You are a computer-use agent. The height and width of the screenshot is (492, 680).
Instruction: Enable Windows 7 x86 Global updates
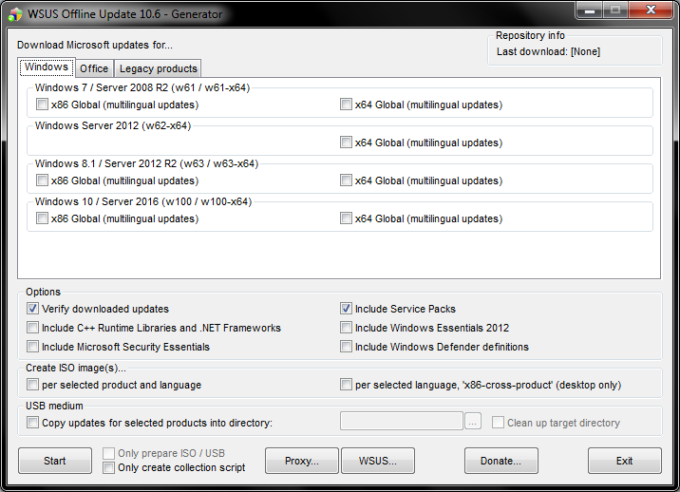click(42, 105)
